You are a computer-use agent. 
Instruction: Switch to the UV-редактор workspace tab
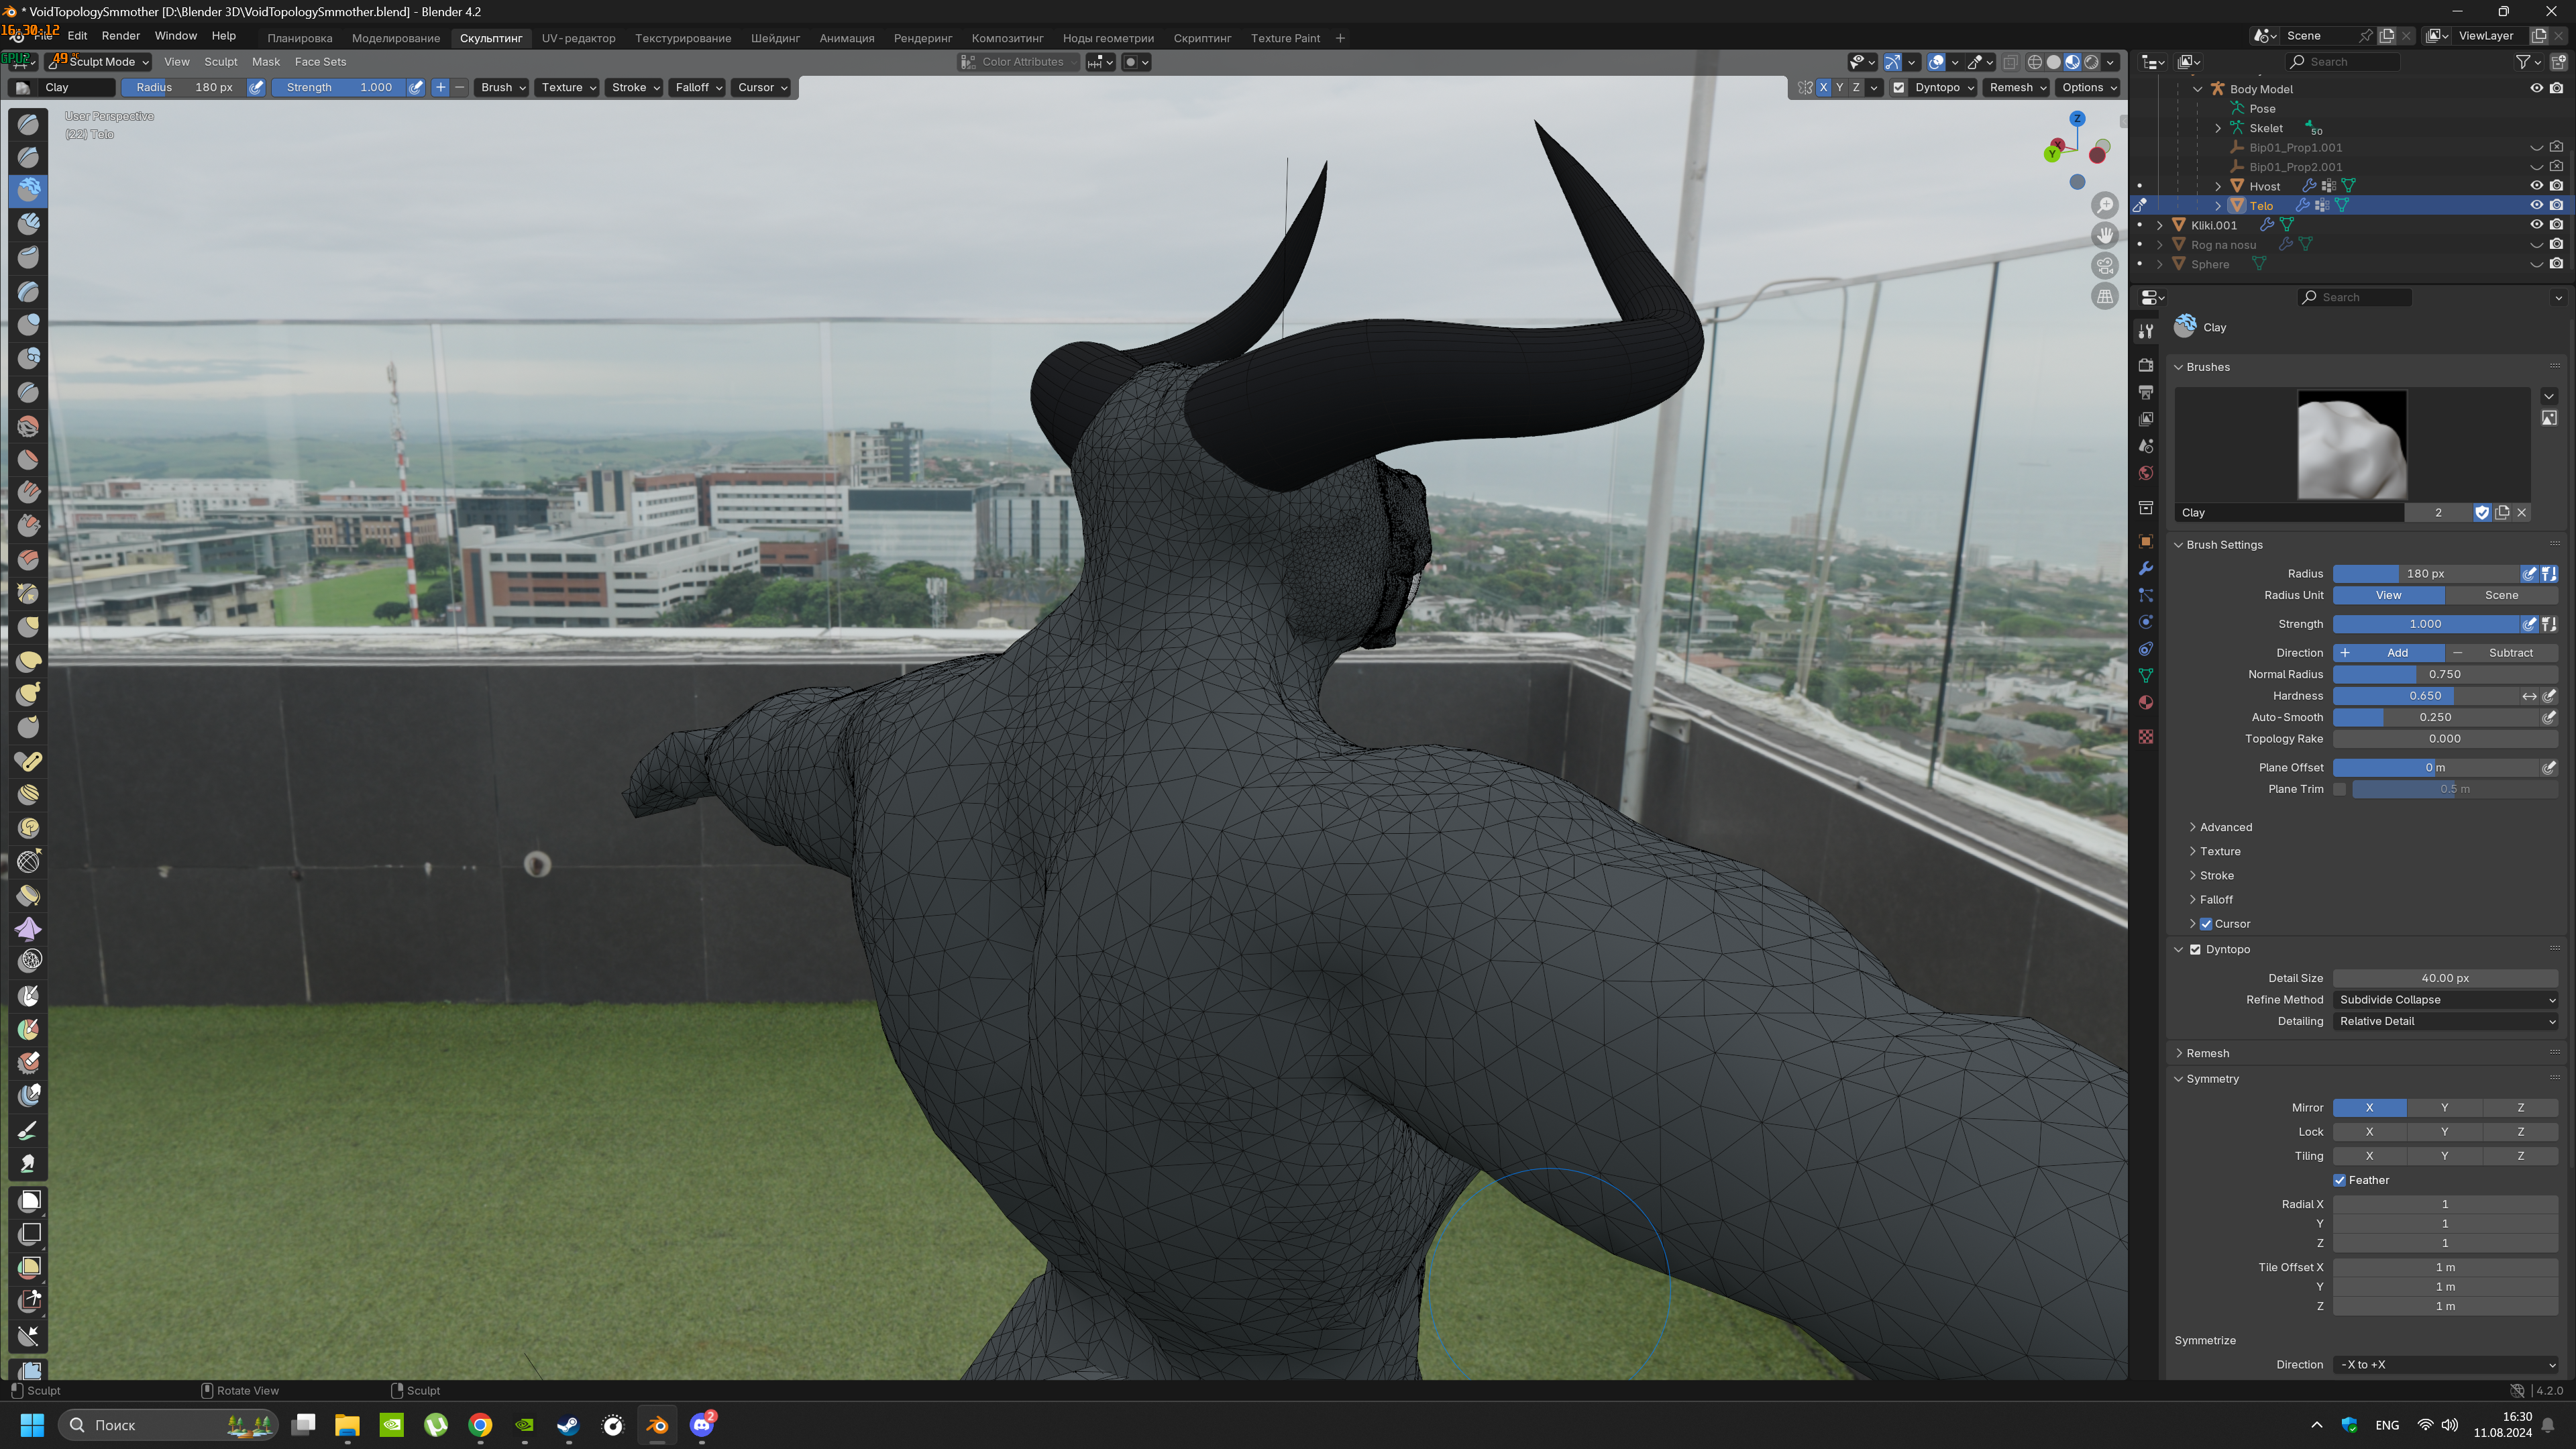578,38
